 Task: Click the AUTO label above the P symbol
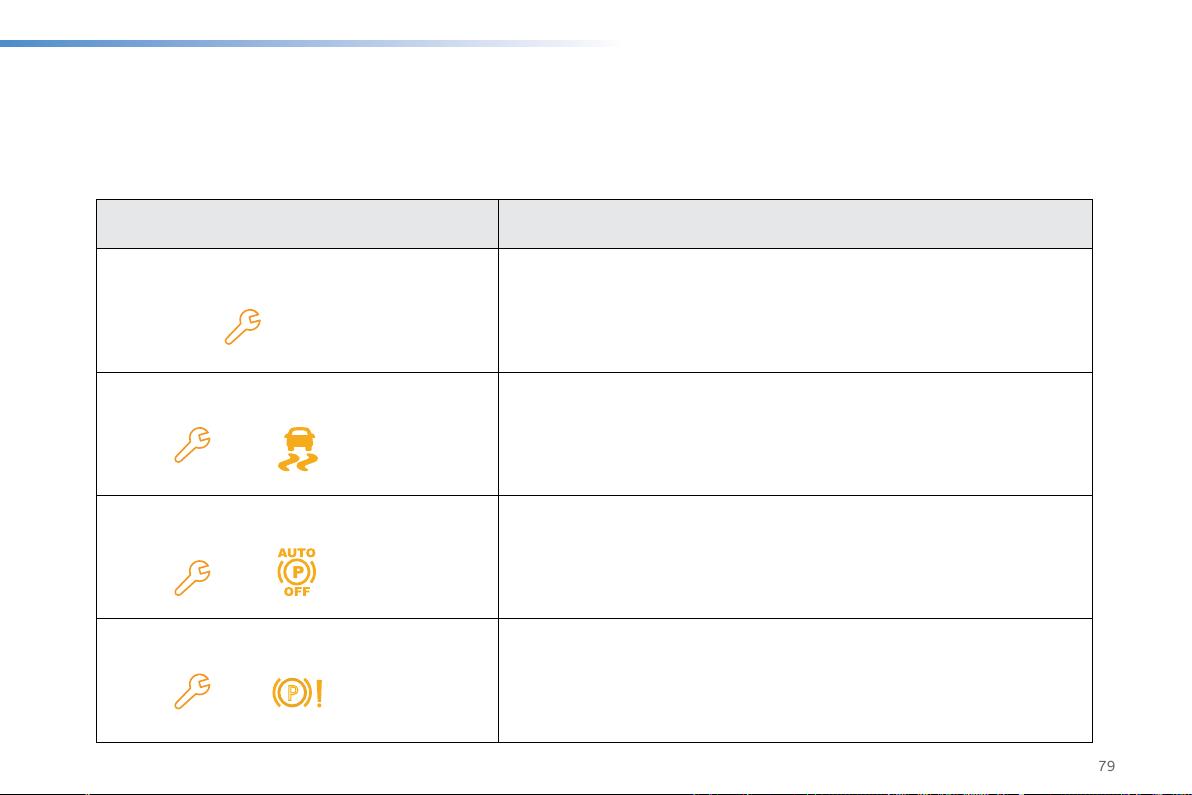pyautogui.click(x=296, y=553)
